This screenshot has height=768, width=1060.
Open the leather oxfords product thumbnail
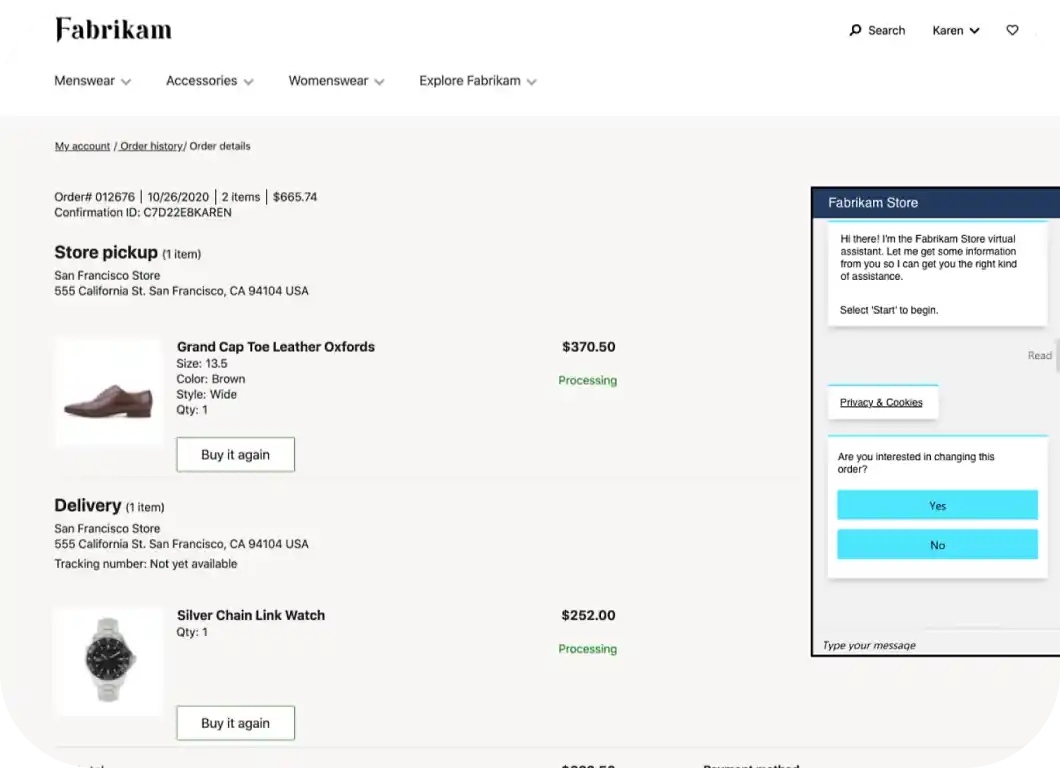pos(108,391)
